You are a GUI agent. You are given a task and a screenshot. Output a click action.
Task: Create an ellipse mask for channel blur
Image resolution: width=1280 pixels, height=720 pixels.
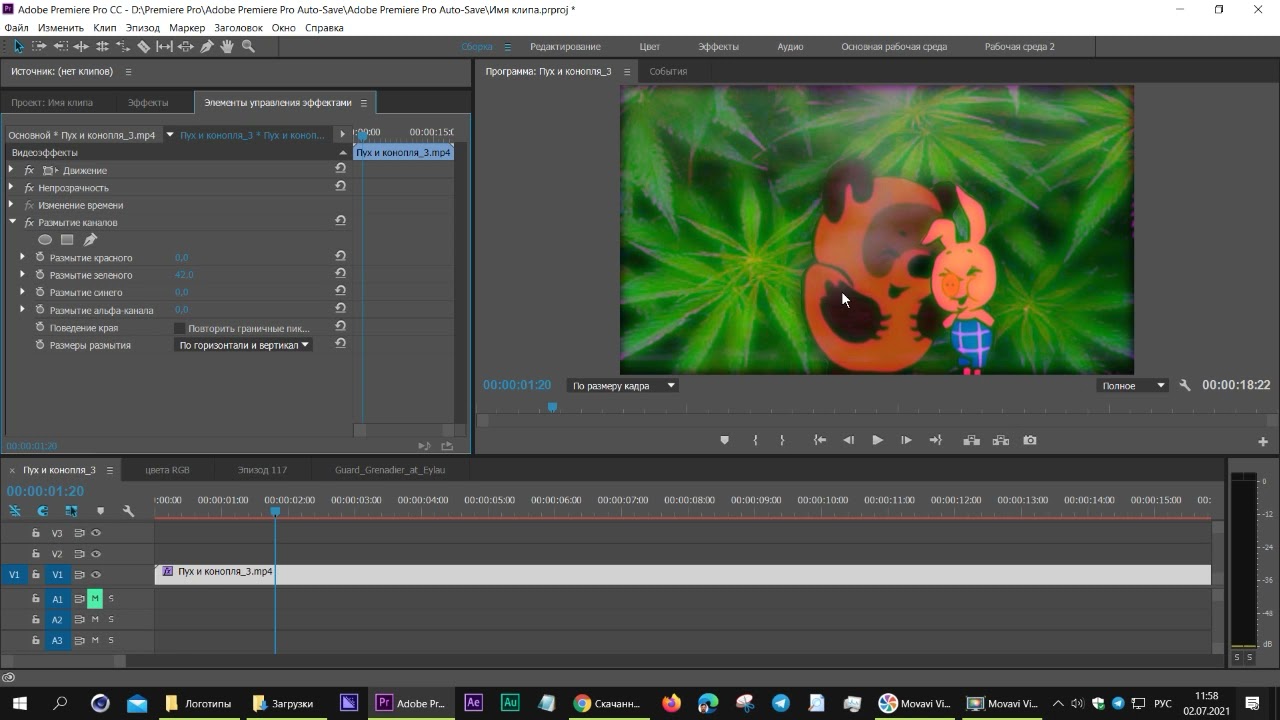(45, 240)
